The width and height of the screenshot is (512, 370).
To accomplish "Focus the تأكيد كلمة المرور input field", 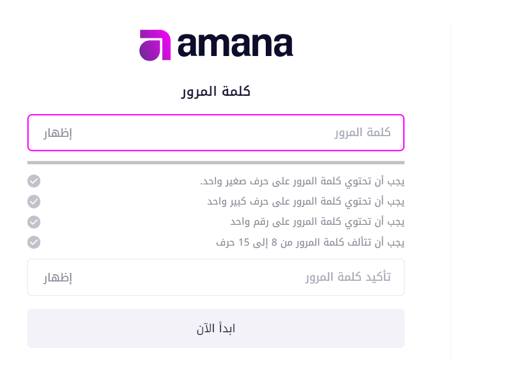I will pos(216,277).
